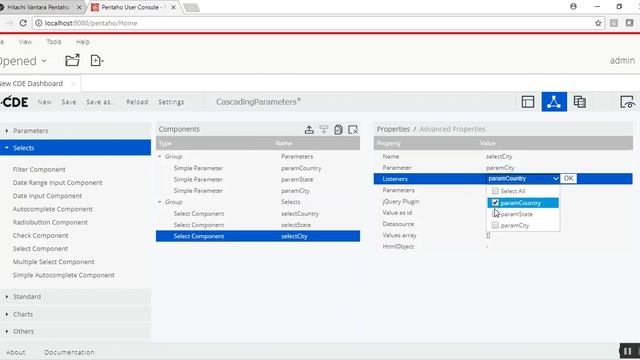The width and height of the screenshot is (640, 360).
Task: Expand the Others sidebar section
Action: point(76,331)
